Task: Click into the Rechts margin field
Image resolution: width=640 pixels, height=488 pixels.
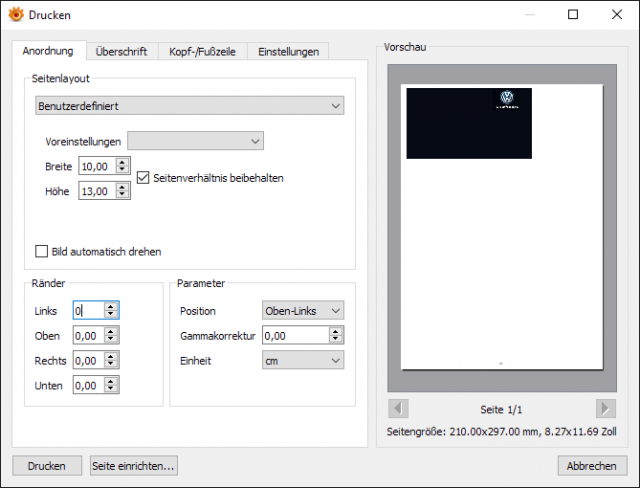Action: coord(89,360)
